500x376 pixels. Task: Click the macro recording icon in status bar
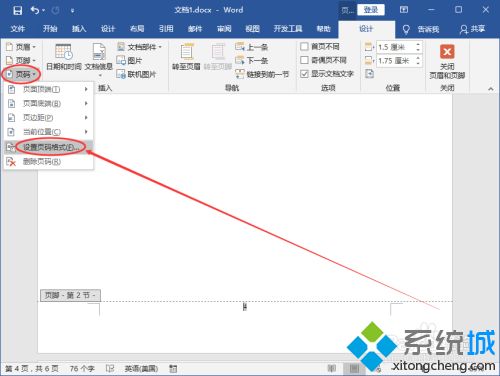173,368
